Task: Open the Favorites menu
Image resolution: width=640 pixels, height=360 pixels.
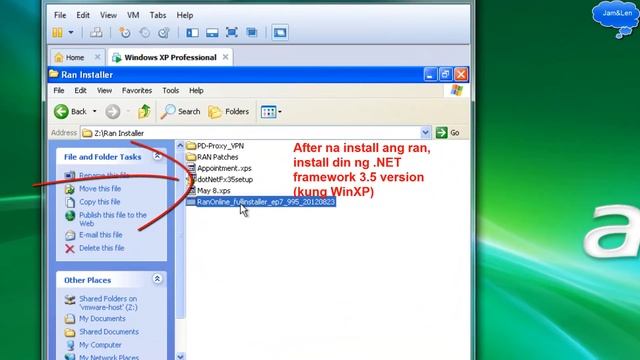Action: click(x=137, y=91)
